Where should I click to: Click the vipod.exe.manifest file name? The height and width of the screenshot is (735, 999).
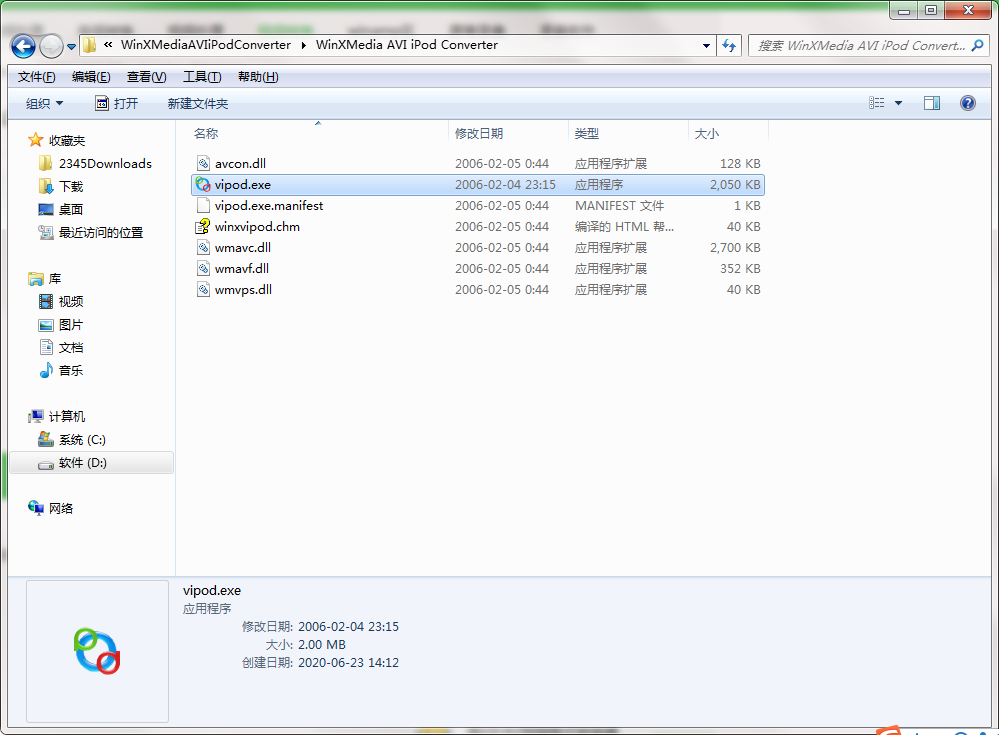pyautogui.click(x=269, y=206)
